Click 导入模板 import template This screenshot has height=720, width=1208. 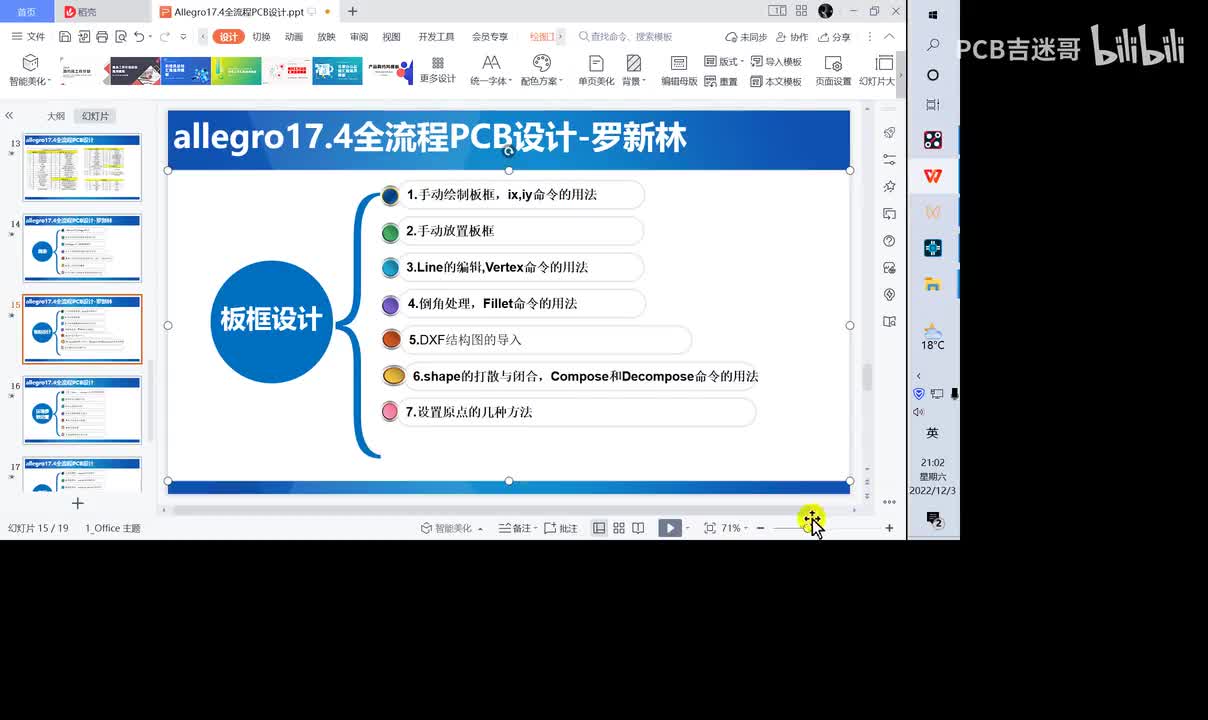point(775,62)
